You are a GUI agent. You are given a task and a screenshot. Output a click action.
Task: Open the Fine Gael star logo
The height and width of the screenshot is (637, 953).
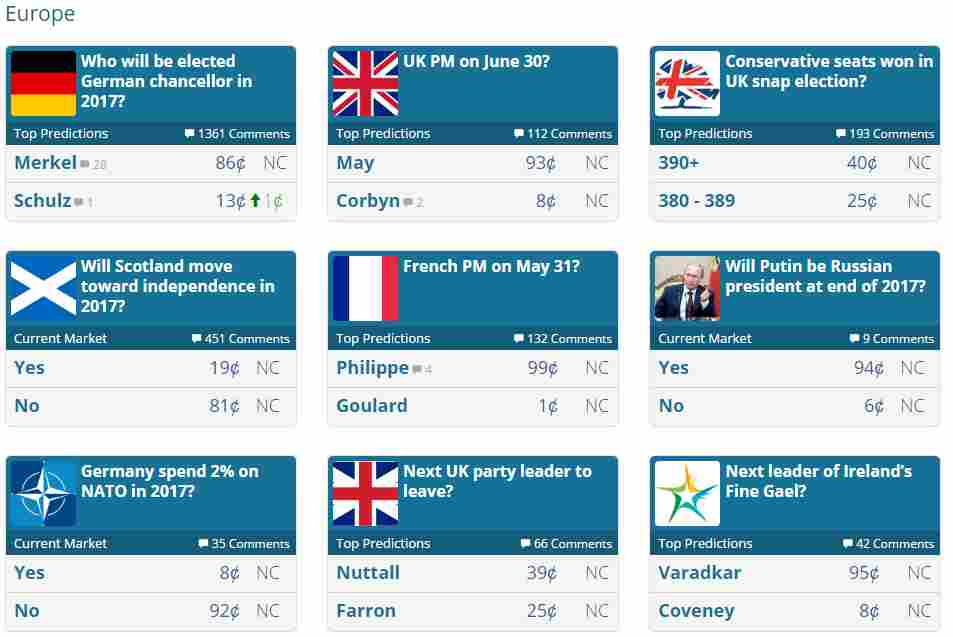click(x=687, y=493)
